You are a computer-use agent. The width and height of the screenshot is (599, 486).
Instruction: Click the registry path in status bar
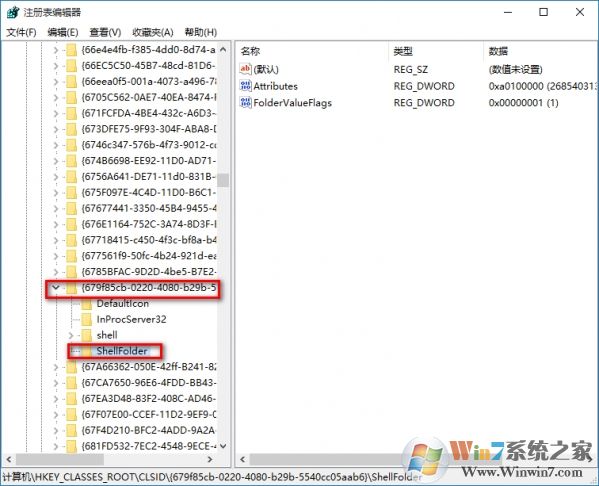[212, 477]
